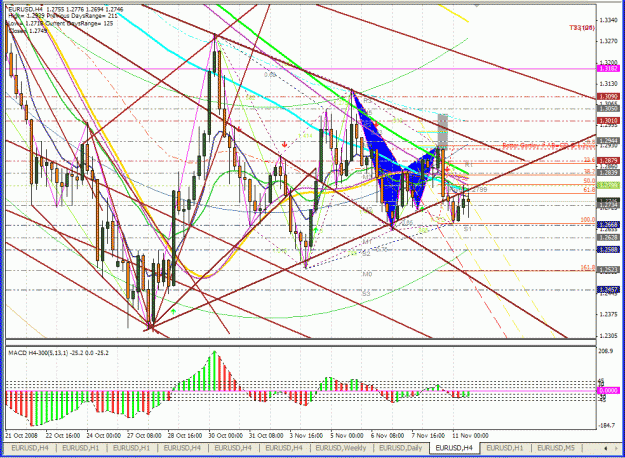Image resolution: width=625 pixels, height=458 pixels.
Task: Click the gray 1.3050 price label
Action: pyautogui.click(x=608, y=108)
